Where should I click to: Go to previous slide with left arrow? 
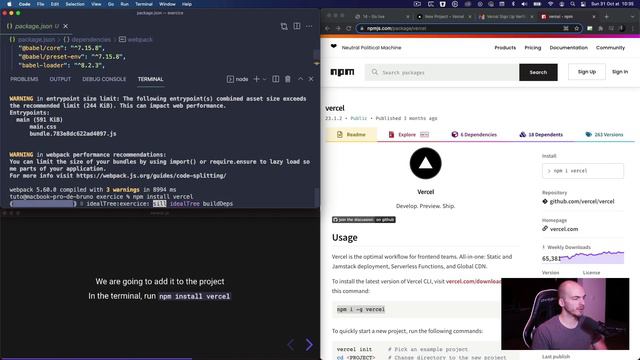tap(291, 345)
